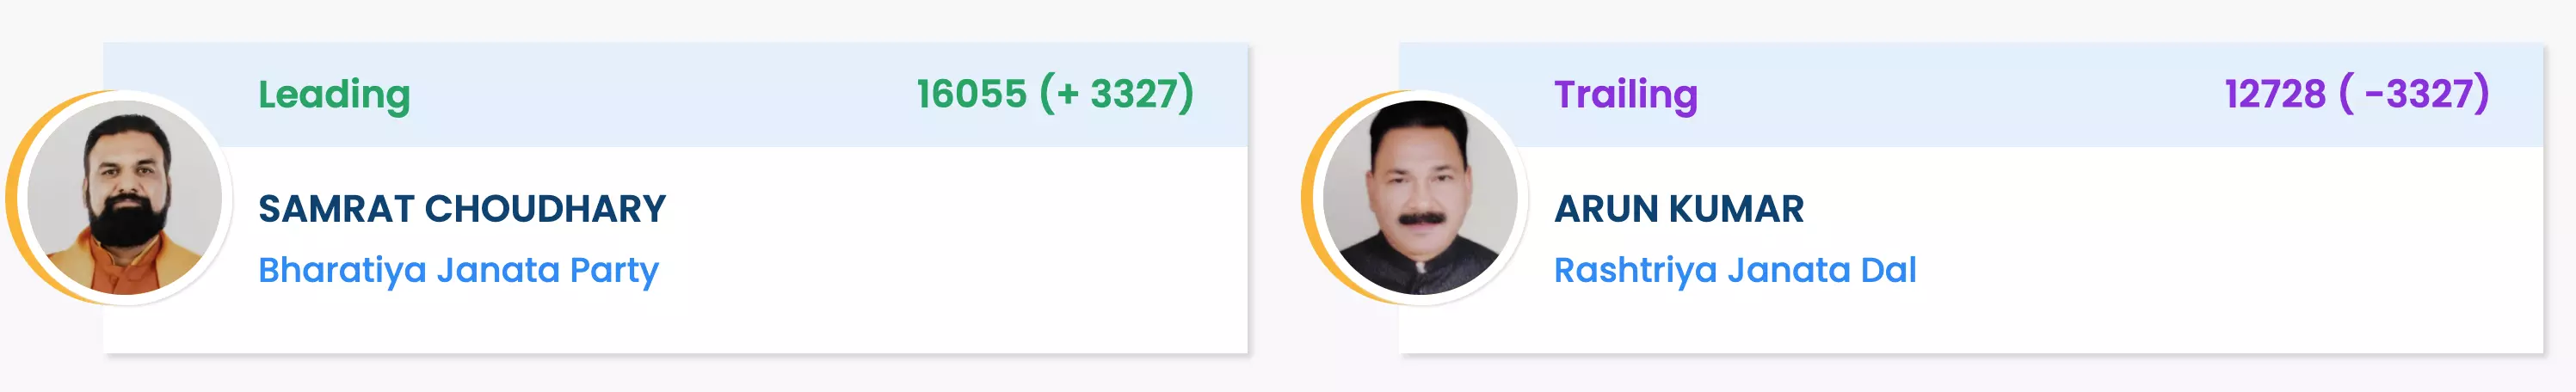The height and width of the screenshot is (392, 2576).
Task: Click the word Dal under Arun Kumar
Action: point(1888,270)
